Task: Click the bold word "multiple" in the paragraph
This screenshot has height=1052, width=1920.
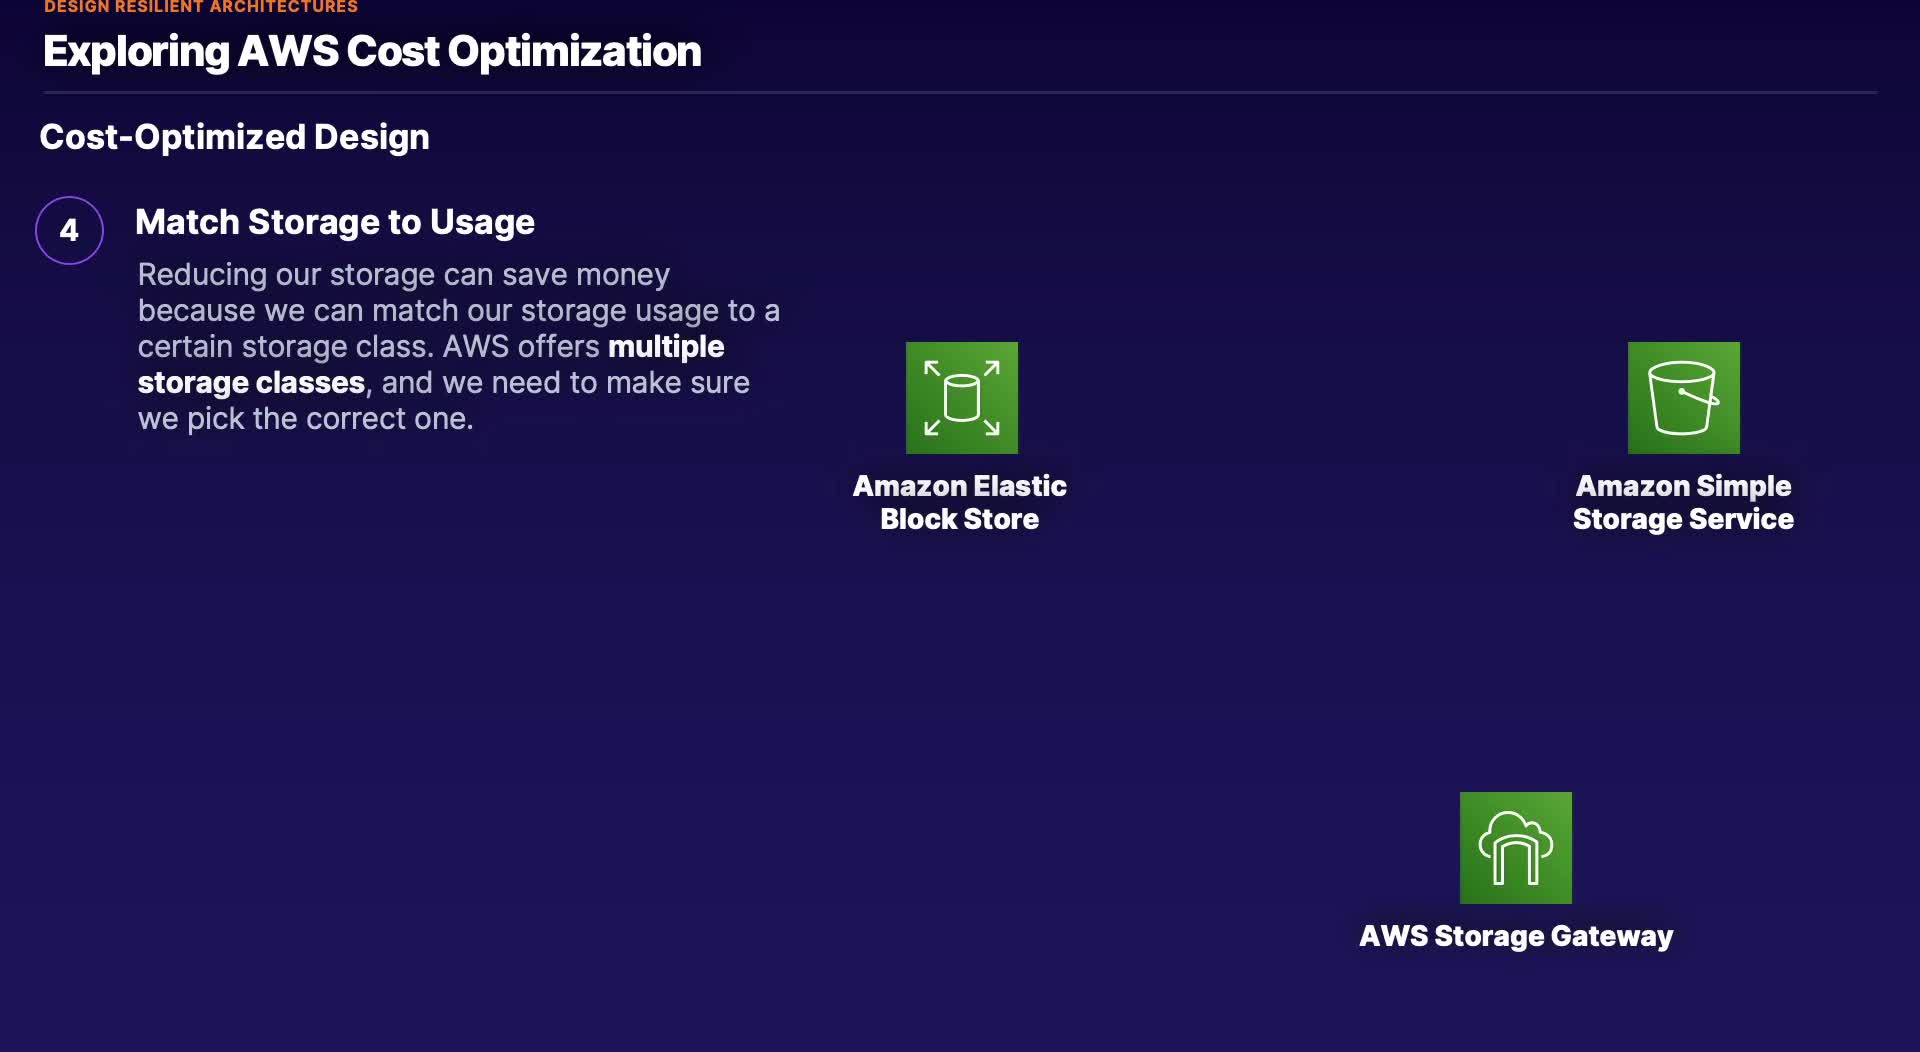Action: 666,347
